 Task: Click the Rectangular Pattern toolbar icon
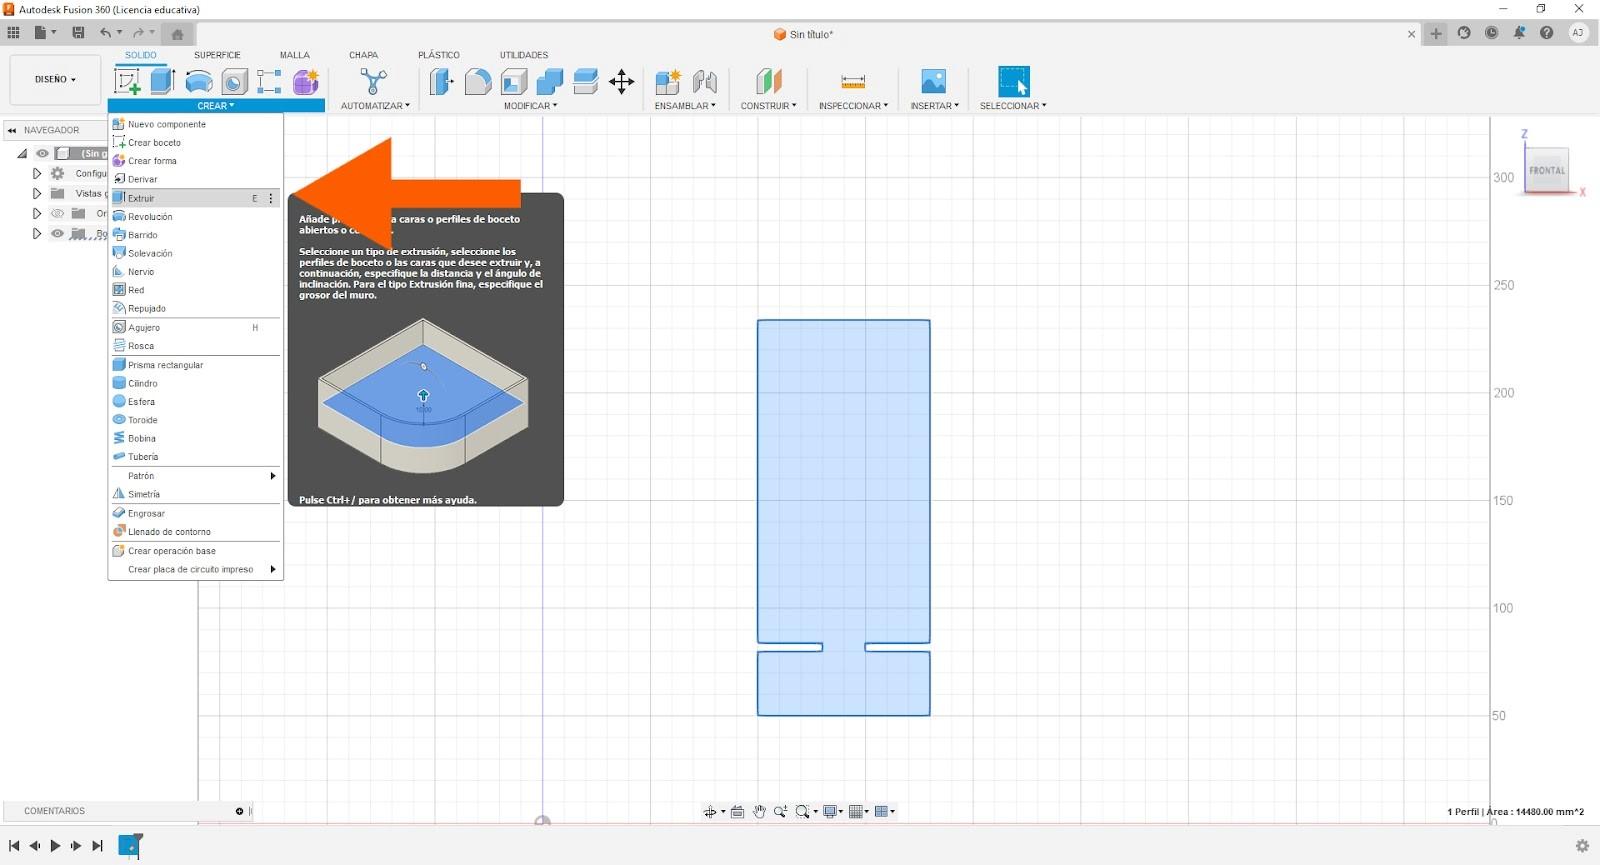269,81
